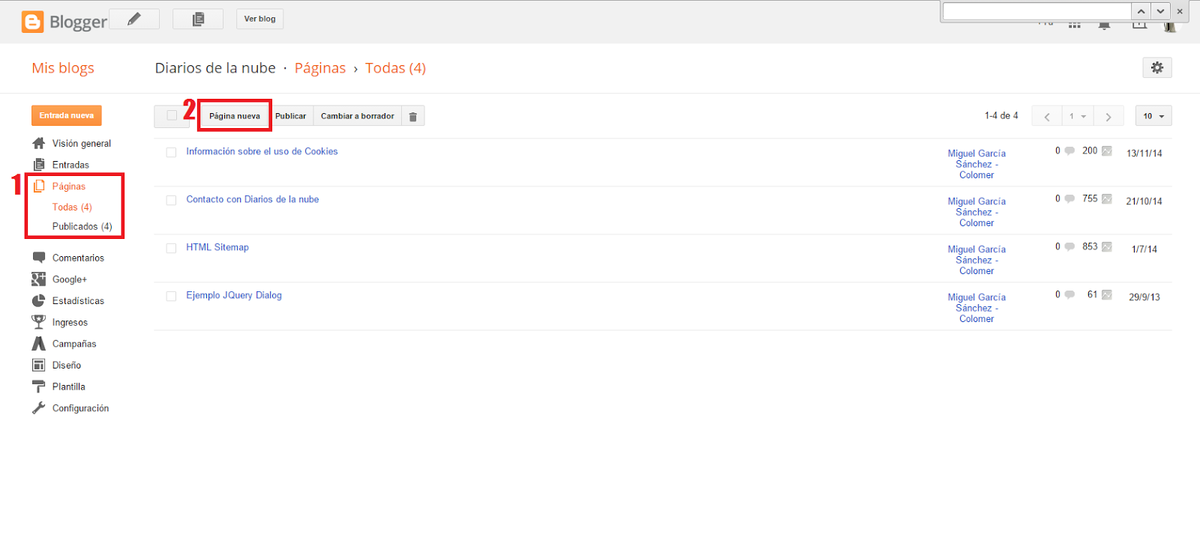This screenshot has width=1200, height=546.
Task: Open Estadísticas from the sidebar
Action: coord(78,301)
